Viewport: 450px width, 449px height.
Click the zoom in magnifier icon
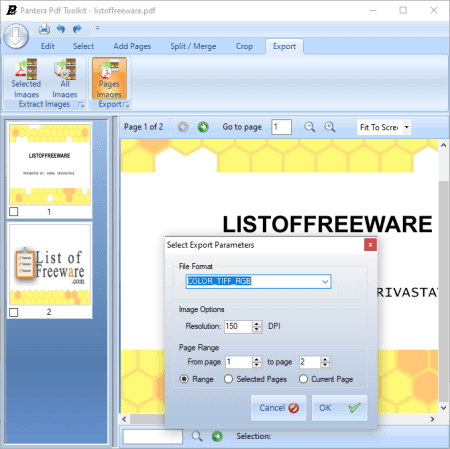330,127
